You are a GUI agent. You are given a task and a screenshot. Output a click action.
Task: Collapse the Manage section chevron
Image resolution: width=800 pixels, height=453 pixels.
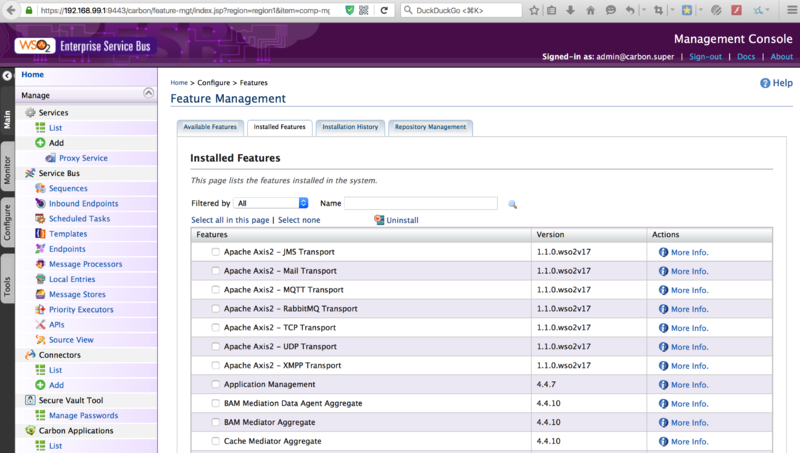148,92
